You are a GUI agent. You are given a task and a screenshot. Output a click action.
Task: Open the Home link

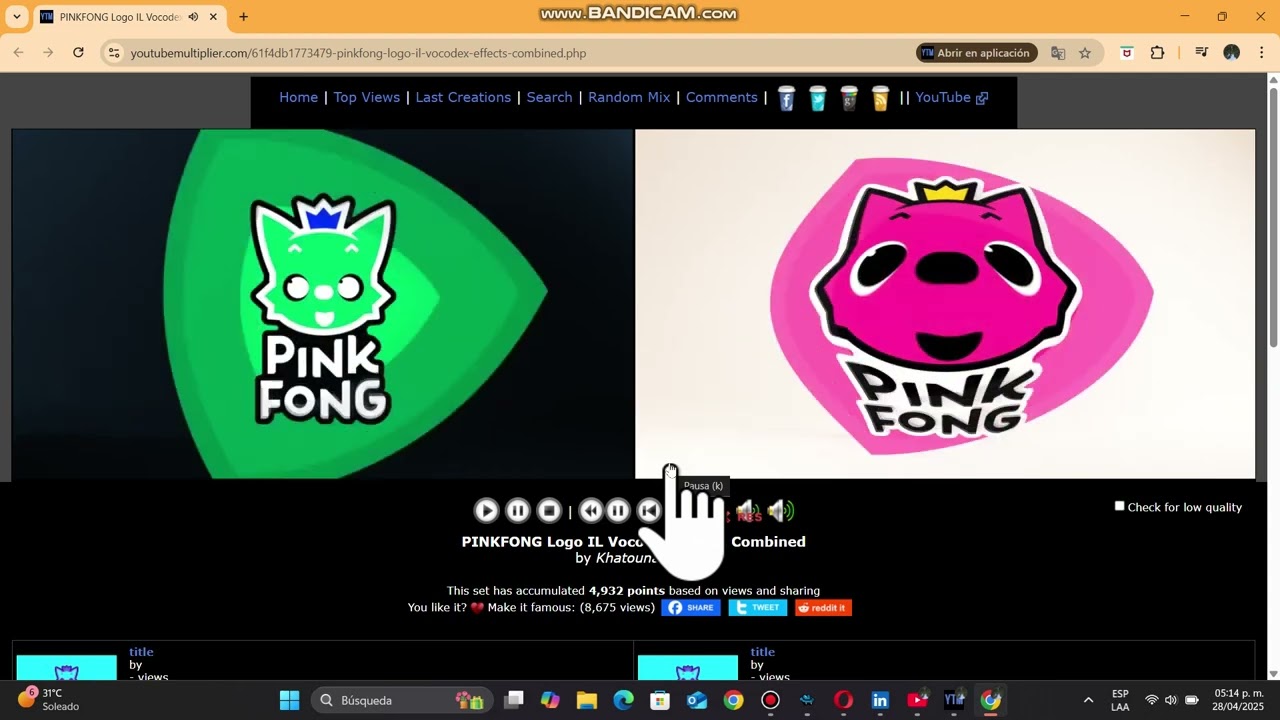point(298,97)
